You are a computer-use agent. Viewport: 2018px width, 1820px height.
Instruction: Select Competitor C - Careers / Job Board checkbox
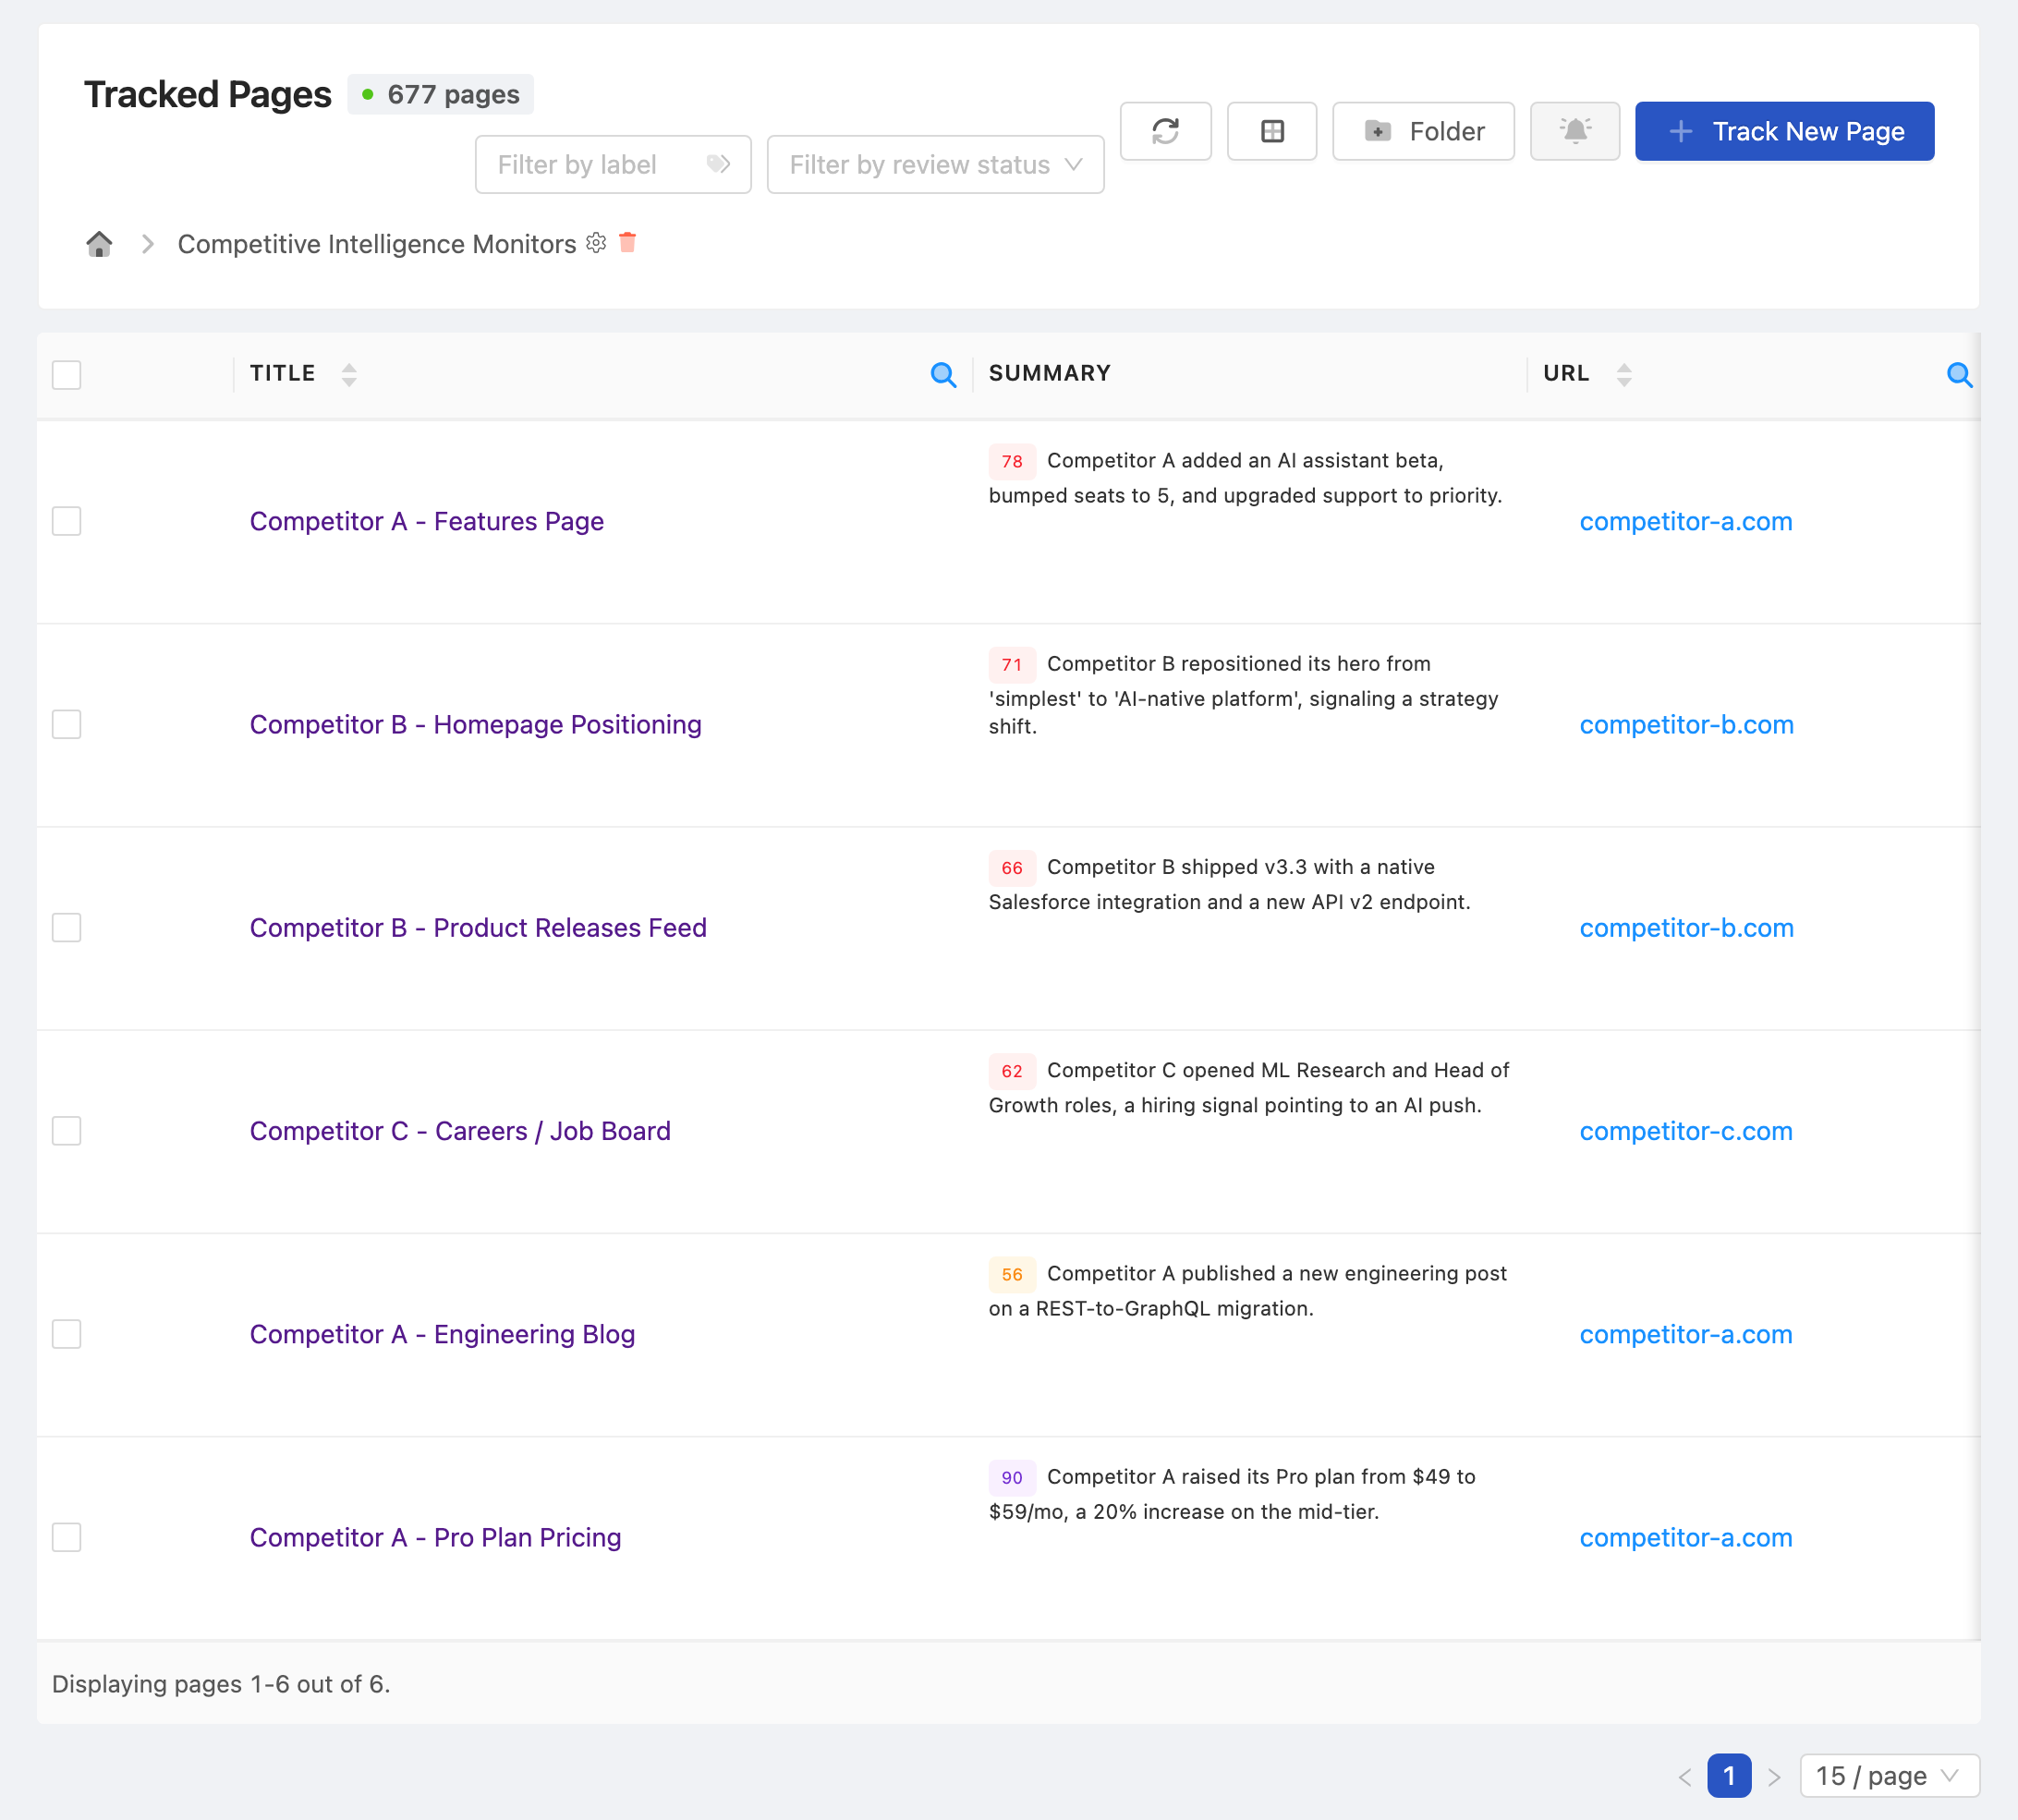coord(66,1131)
